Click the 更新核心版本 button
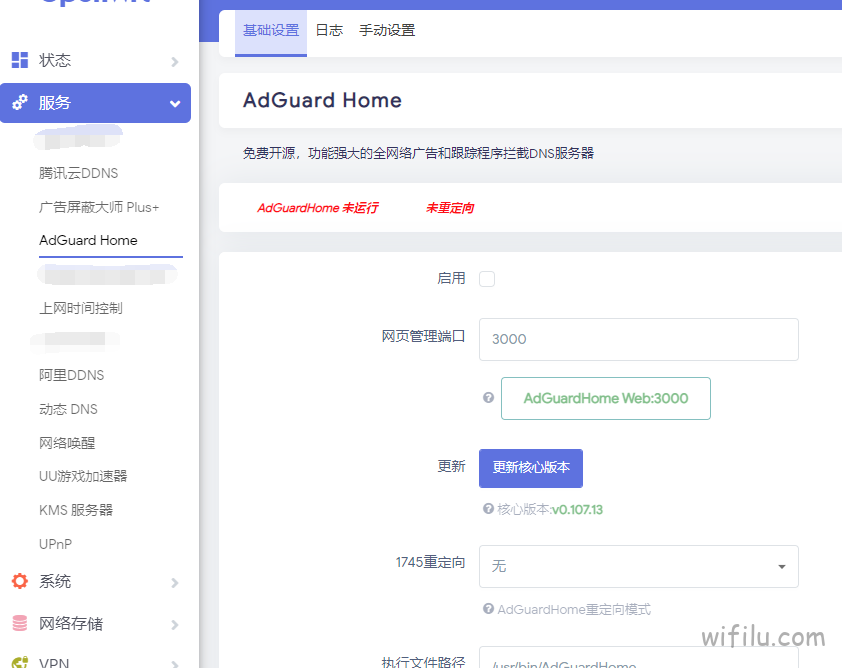Image resolution: width=842 pixels, height=668 pixels. [531, 468]
